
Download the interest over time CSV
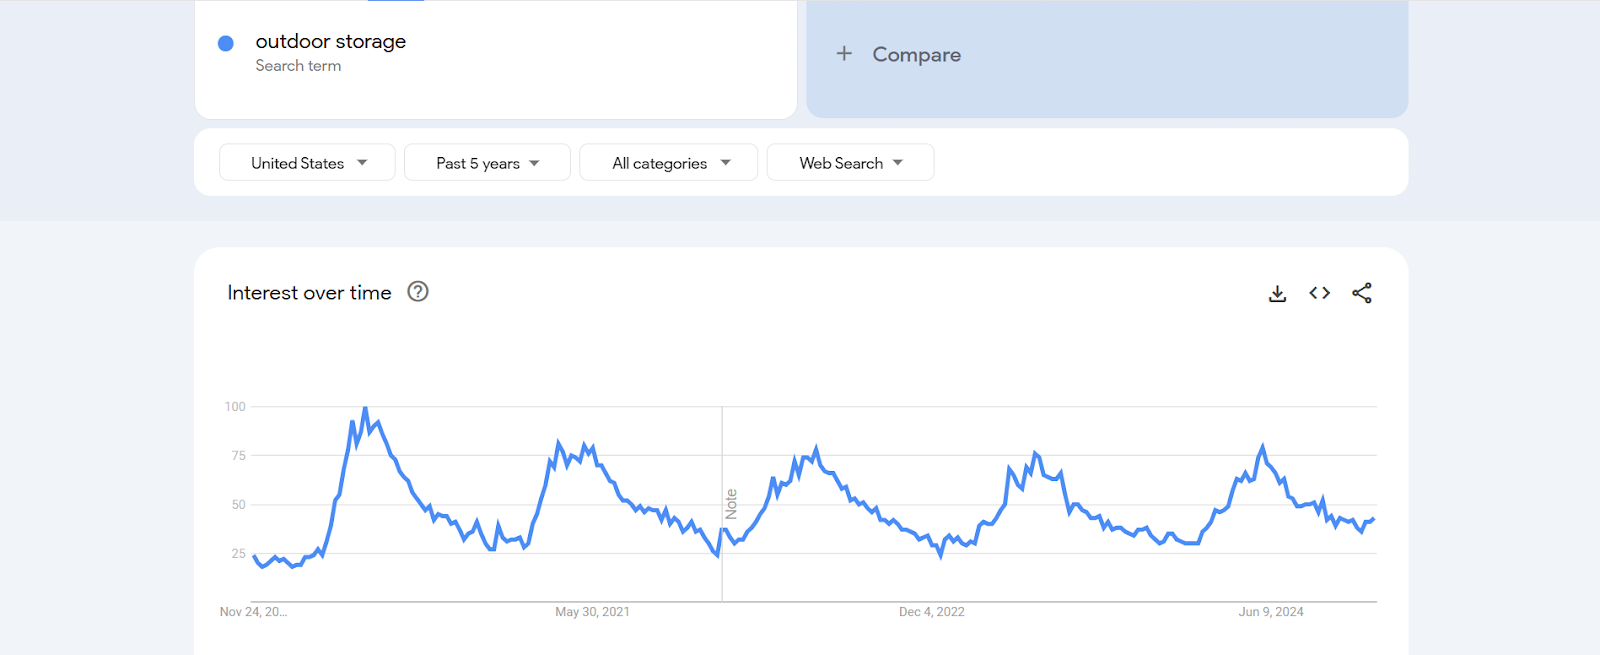(x=1277, y=293)
